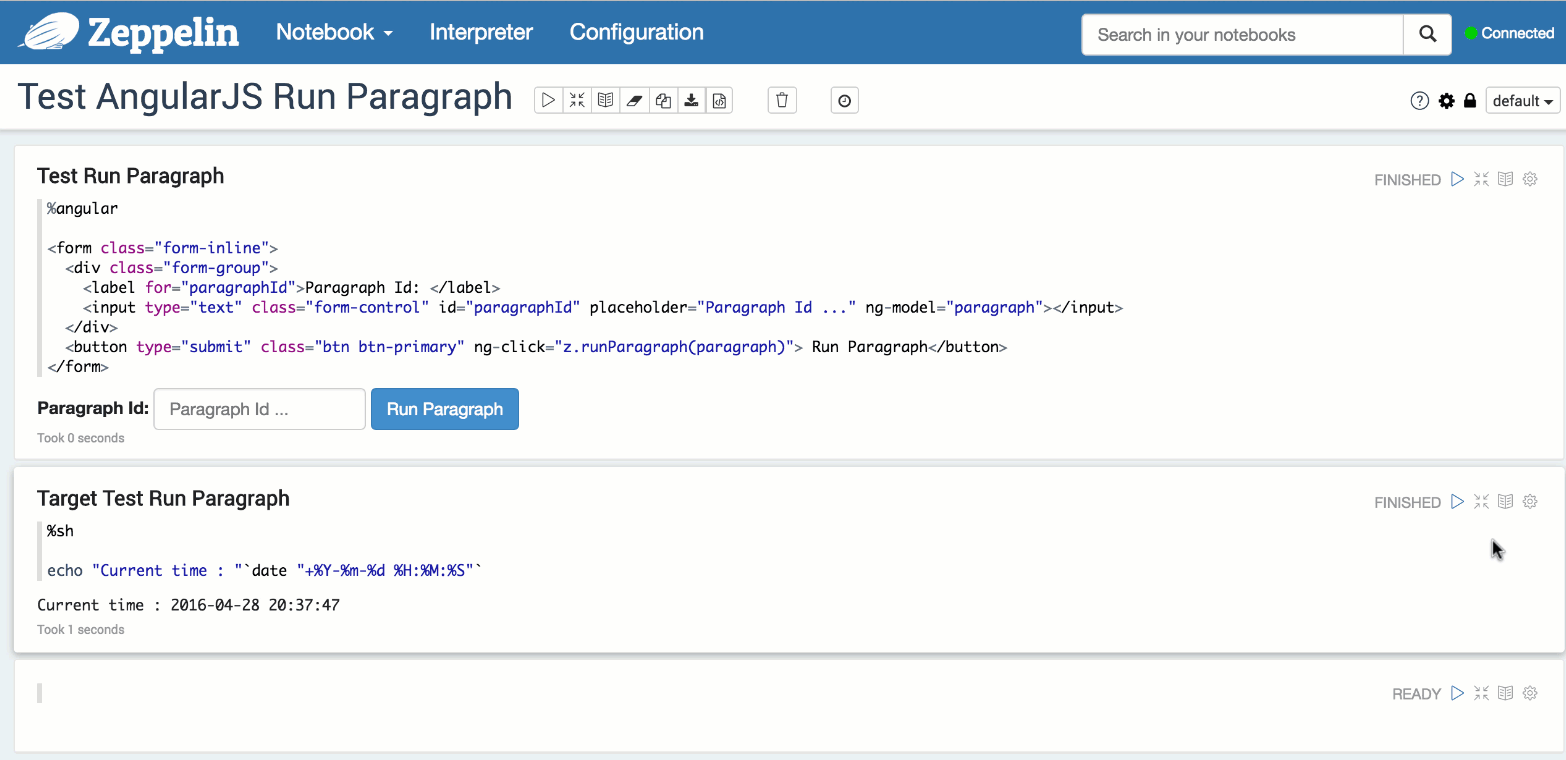Viewport: 1566px width, 760px height.
Task: Run all paragraphs in the notebook toolbar
Action: click(548, 100)
